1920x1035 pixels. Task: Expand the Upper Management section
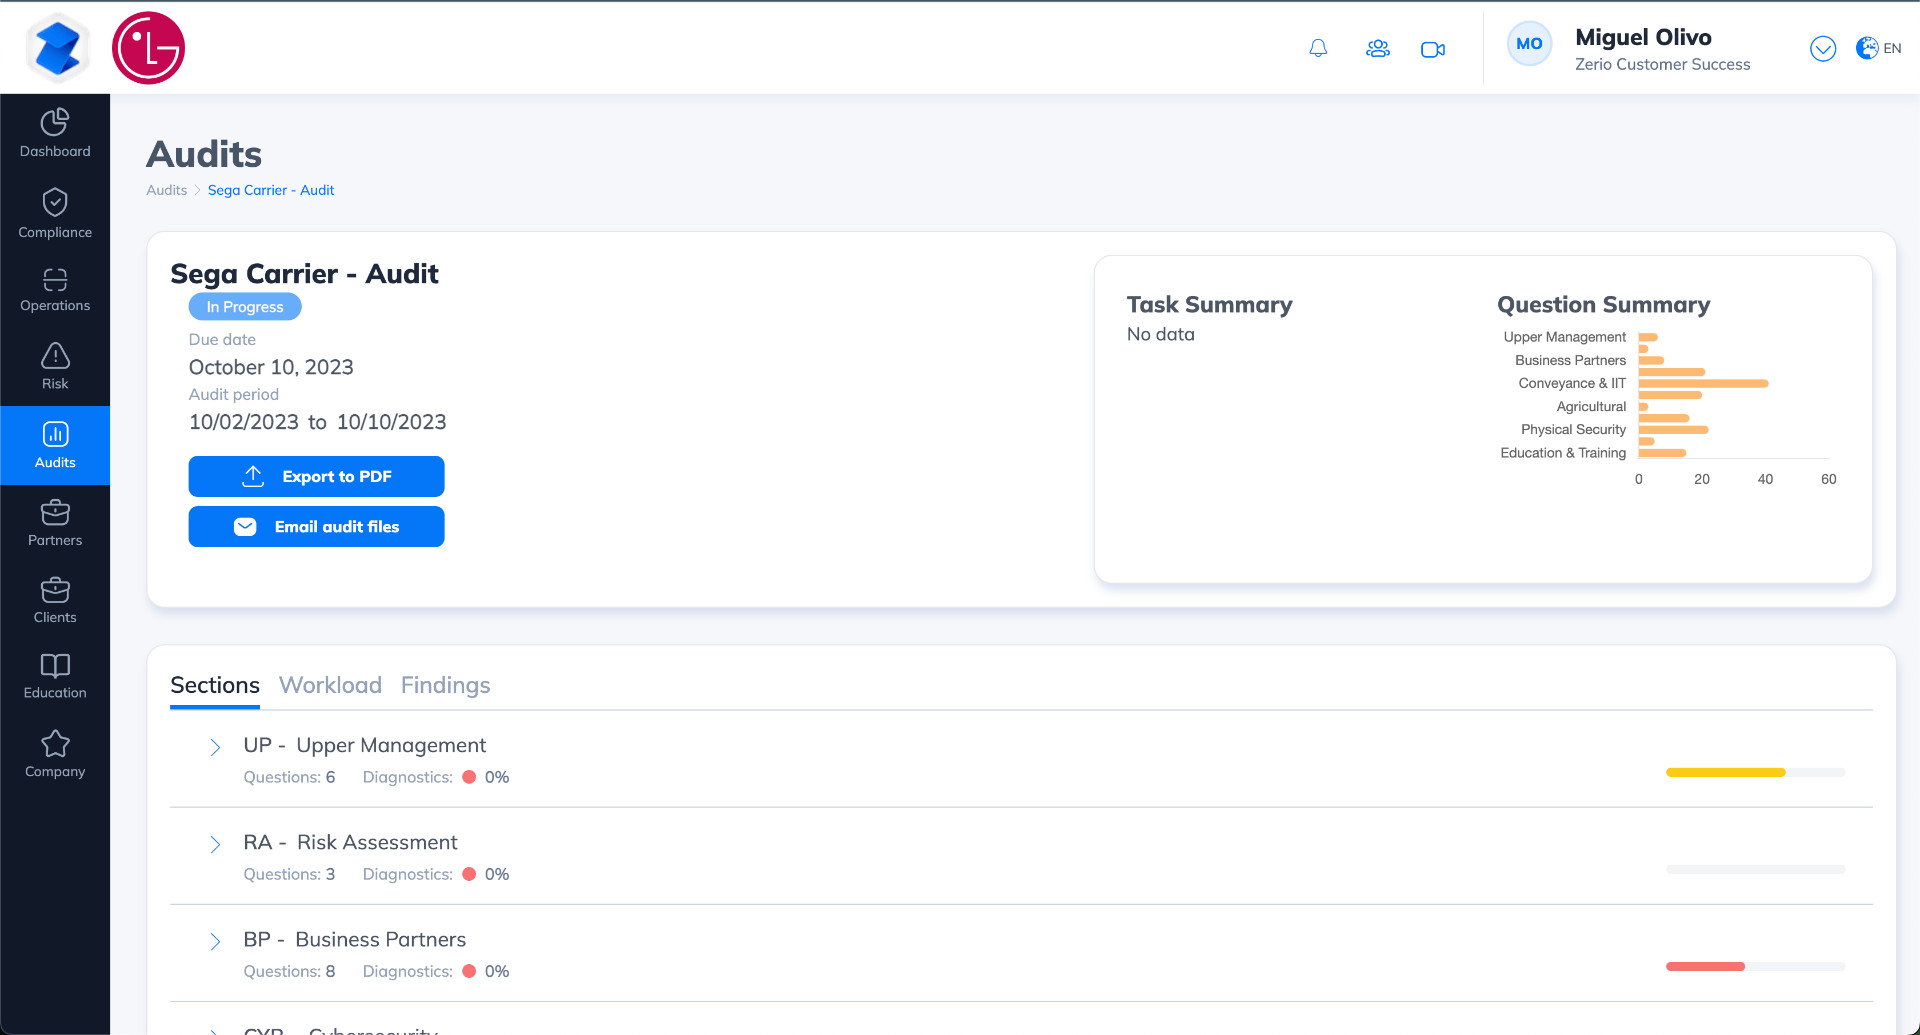[x=215, y=747]
